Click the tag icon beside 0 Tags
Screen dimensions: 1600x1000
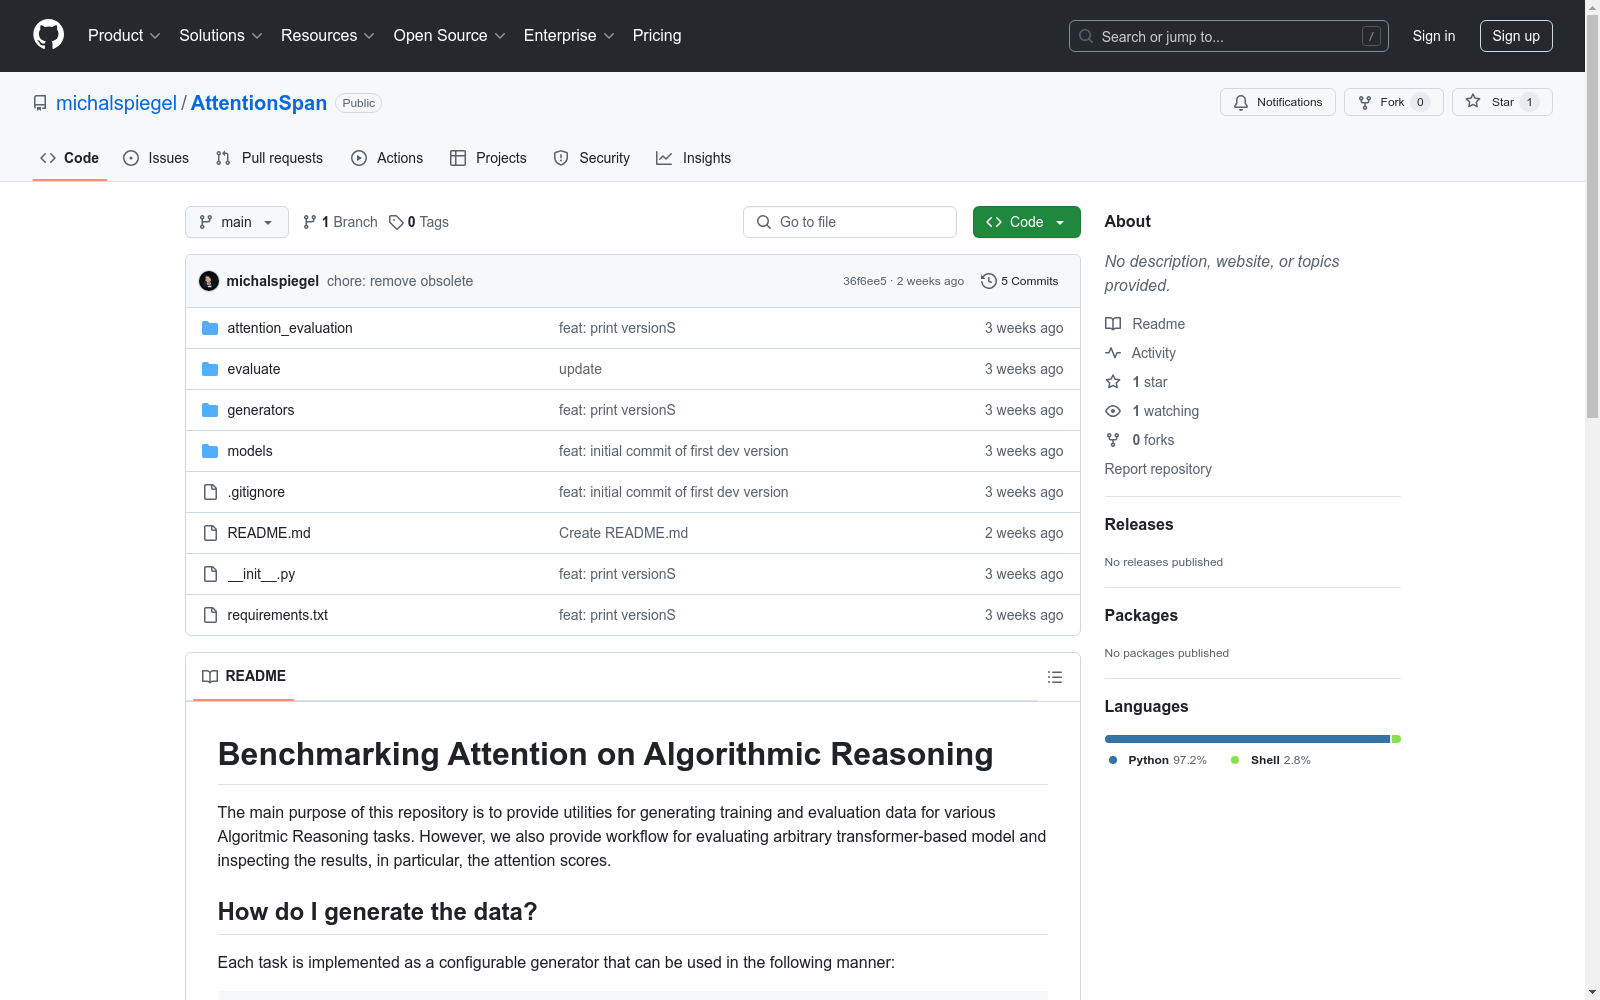(x=396, y=222)
